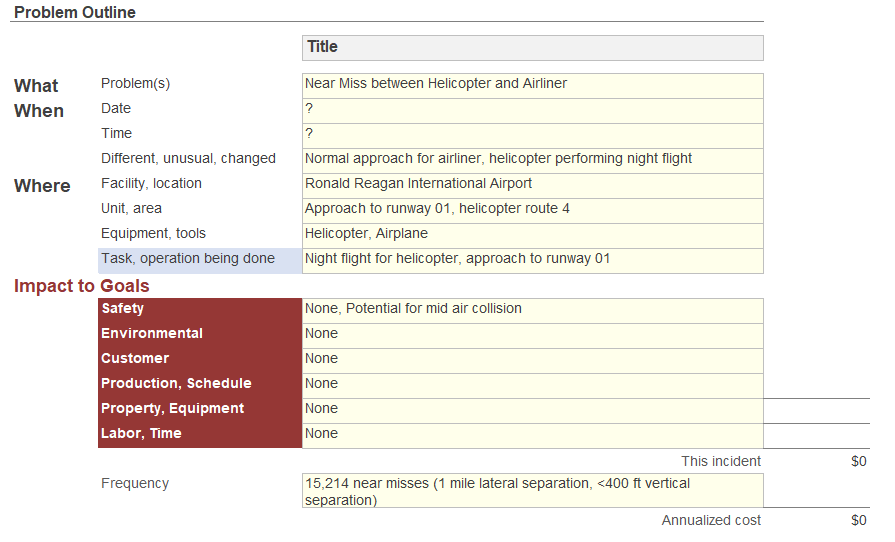The height and width of the screenshot is (542, 895).
Task: Click the Date value field
Action: pos(532,110)
